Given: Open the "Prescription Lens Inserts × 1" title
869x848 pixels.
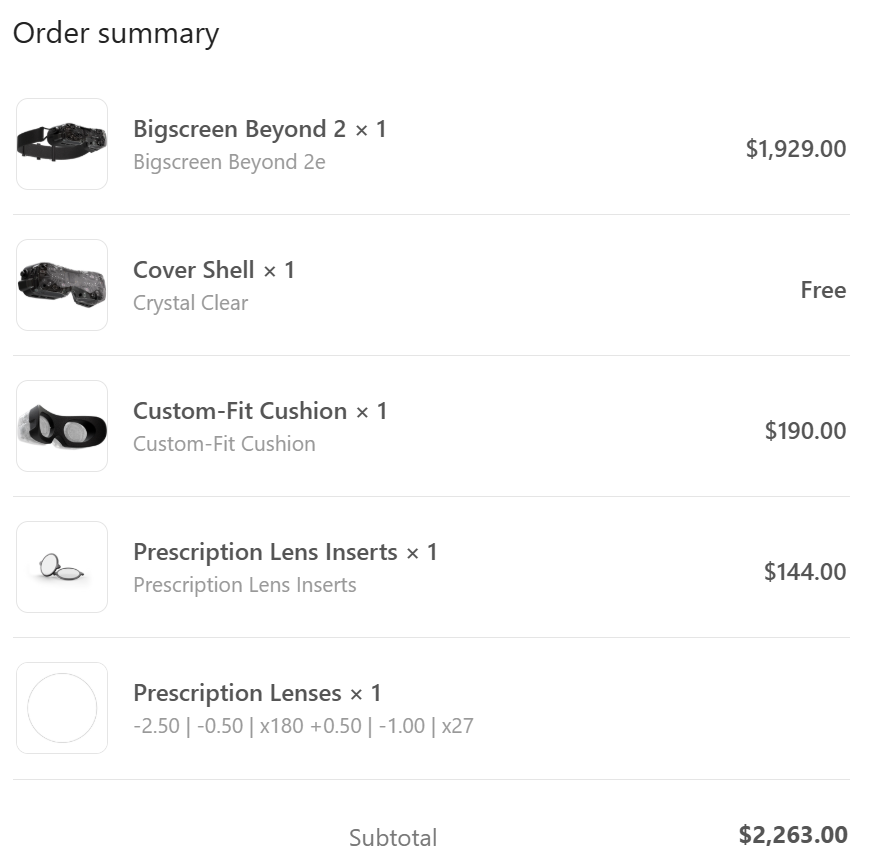Looking at the screenshot, I should click(285, 552).
